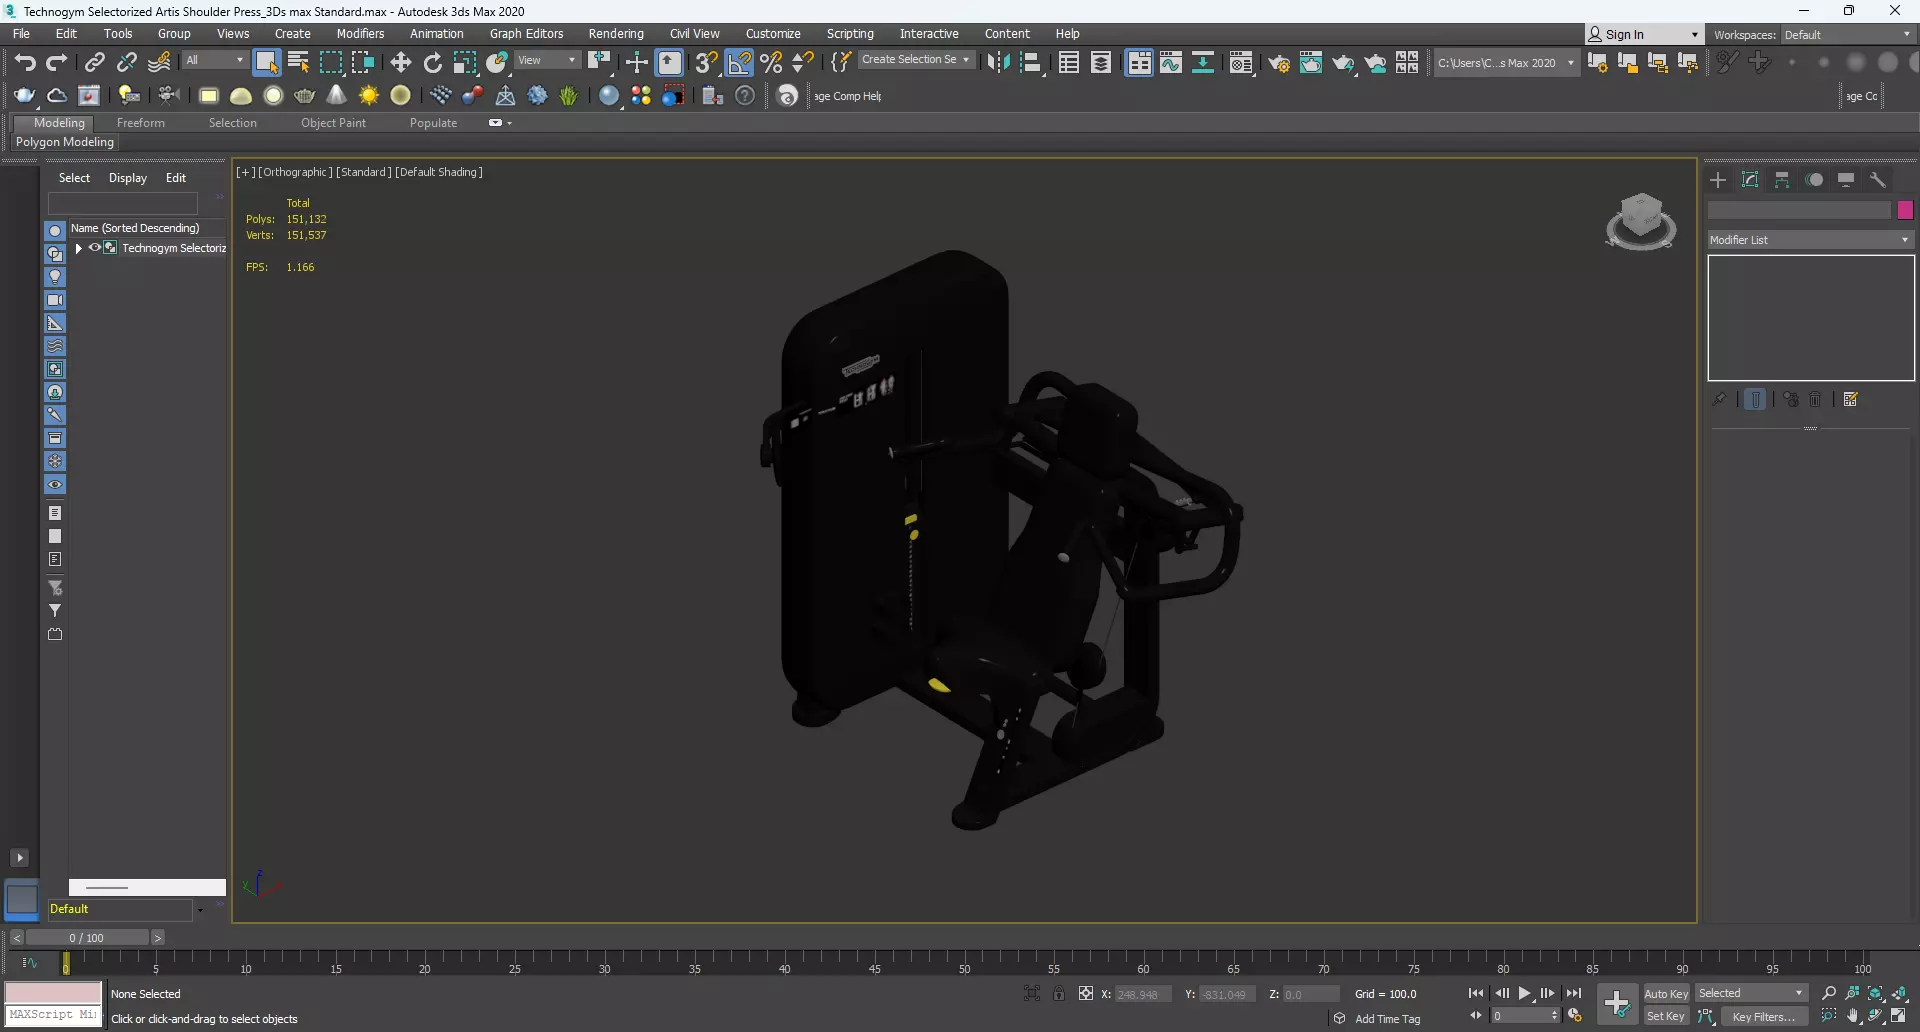Screen dimensions: 1920x1032
Task: Activate the Select Object tool
Action: point(267,62)
